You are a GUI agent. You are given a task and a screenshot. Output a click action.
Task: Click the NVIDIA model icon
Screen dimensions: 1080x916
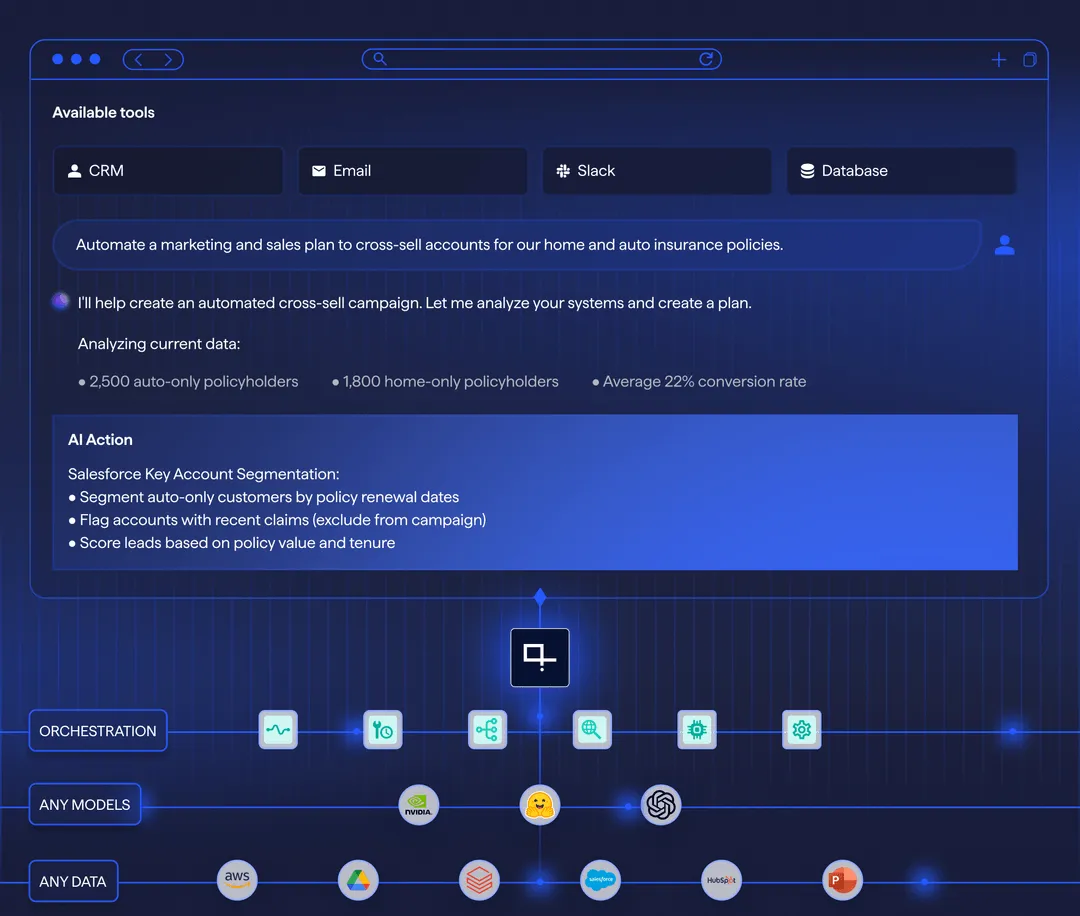pos(419,804)
